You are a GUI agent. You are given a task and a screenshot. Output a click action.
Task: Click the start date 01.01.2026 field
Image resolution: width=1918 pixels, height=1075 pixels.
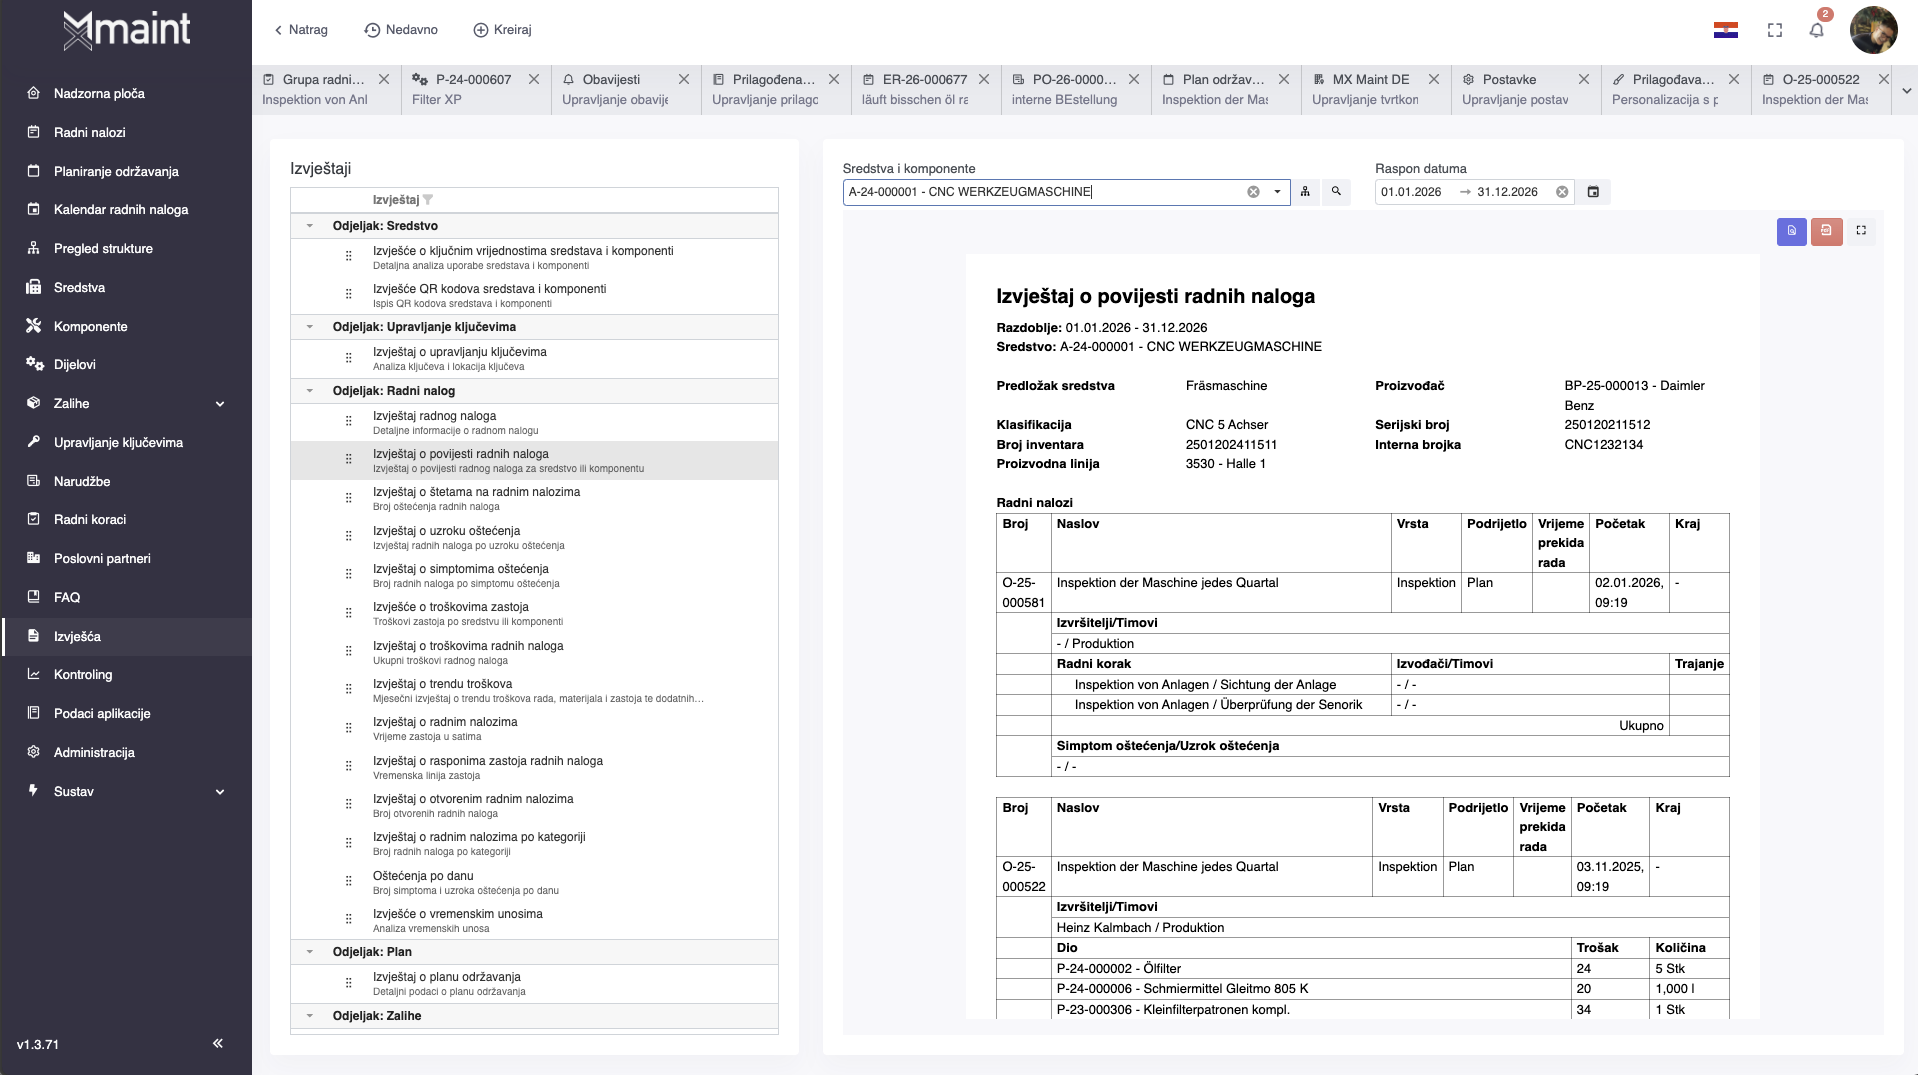point(1411,192)
